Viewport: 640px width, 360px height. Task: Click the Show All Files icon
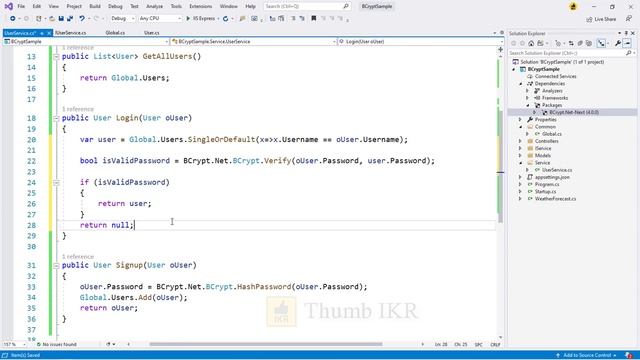tap(589, 43)
